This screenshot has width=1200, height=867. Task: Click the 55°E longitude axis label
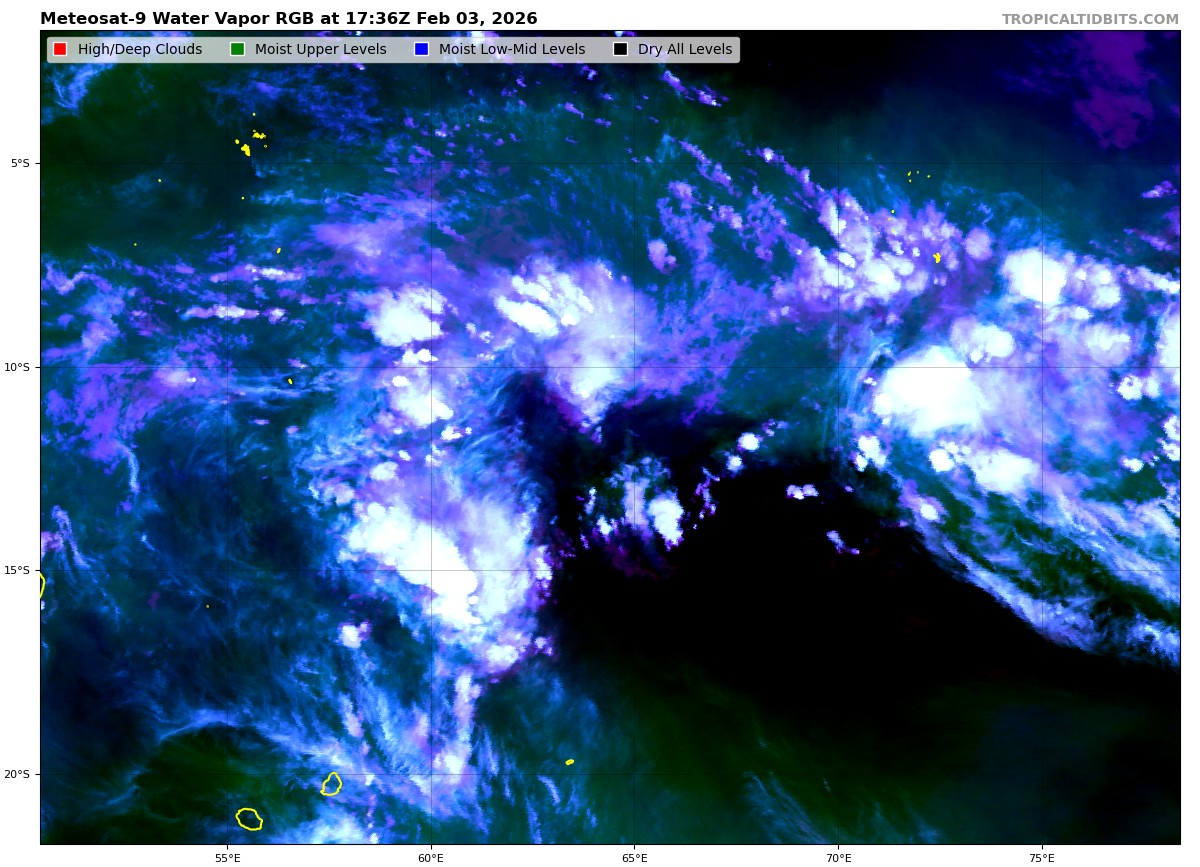pos(227,857)
